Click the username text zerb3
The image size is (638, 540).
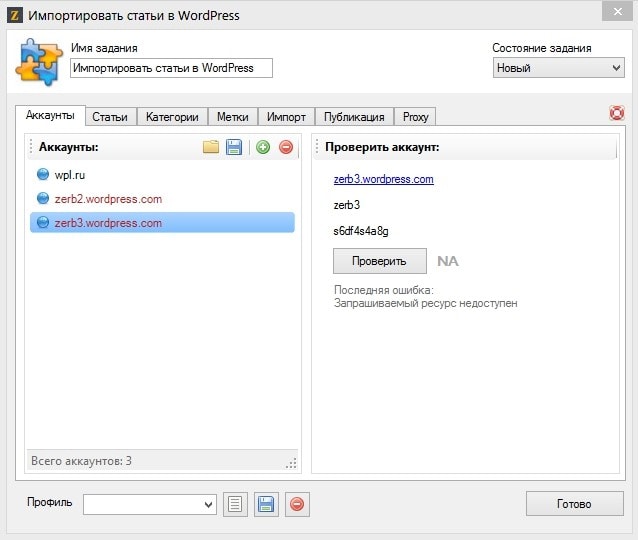click(x=347, y=205)
